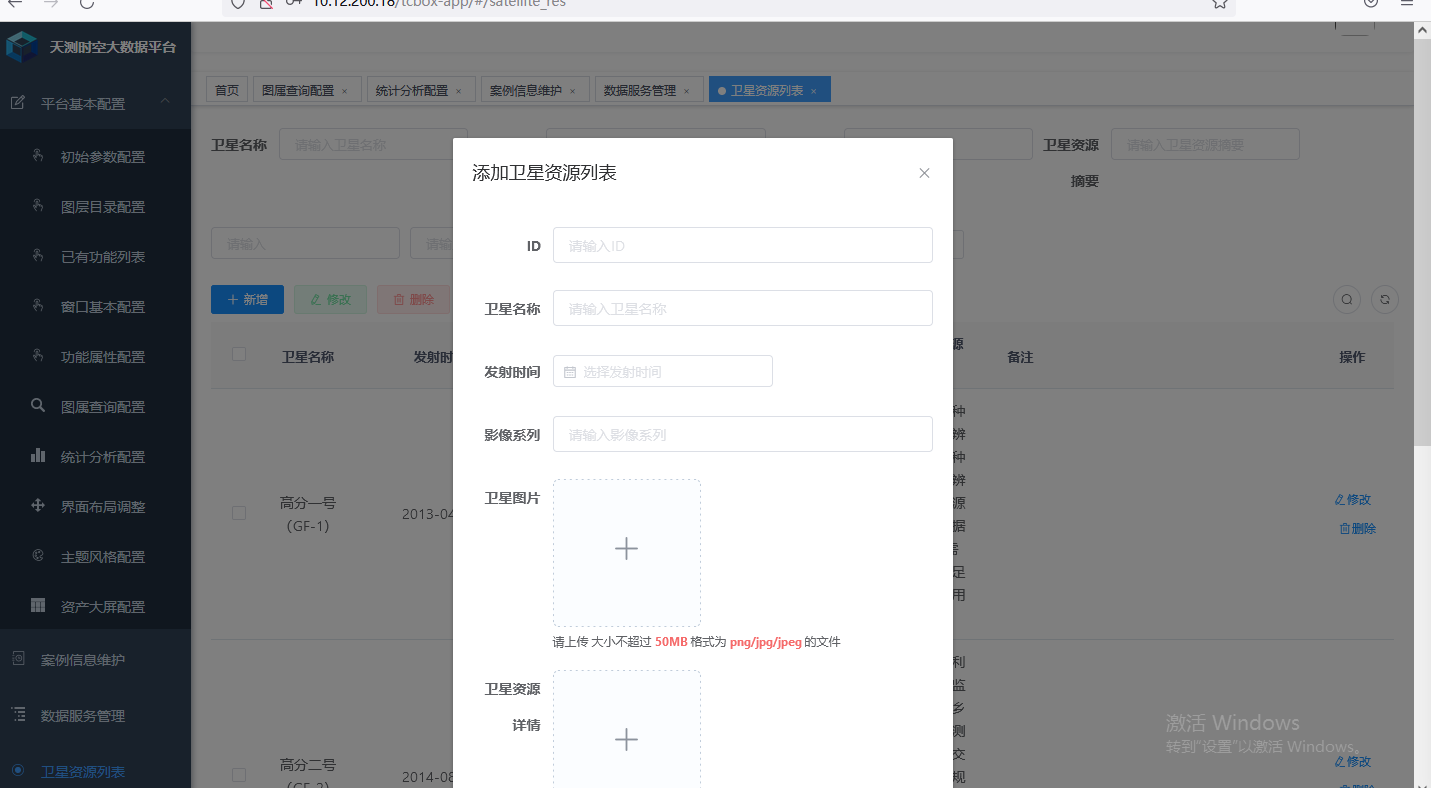This screenshot has height=788, width=1431.
Task: Check the 高分二号 row checkbox
Action: (x=239, y=776)
